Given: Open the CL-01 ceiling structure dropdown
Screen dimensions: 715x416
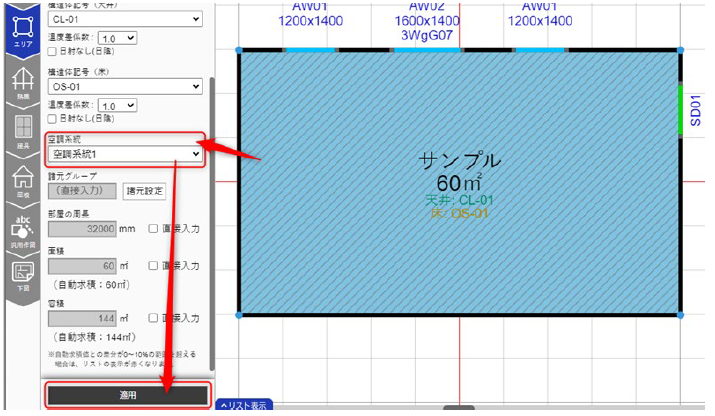Looking at the screenshot, I should pos(125,19).
